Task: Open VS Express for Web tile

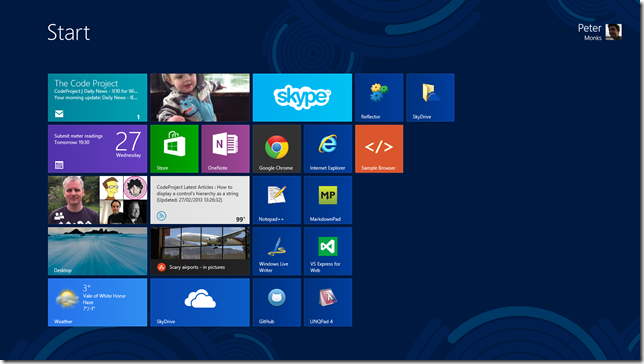Action: [328, 251]
